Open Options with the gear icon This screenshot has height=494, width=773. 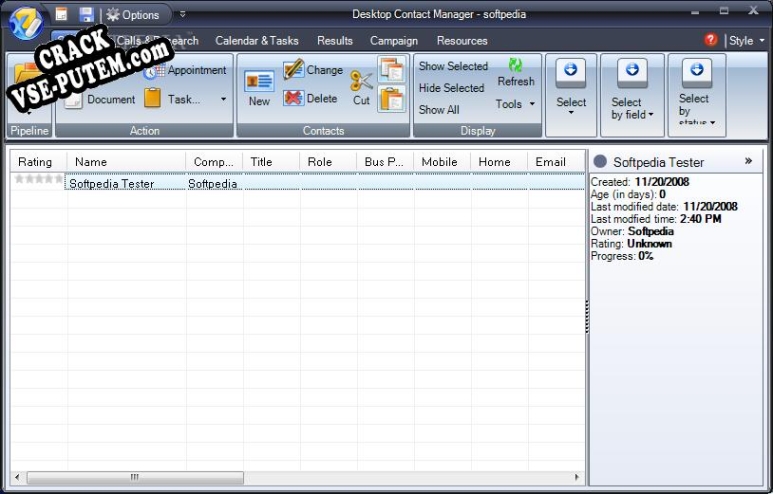coord(133,15)
